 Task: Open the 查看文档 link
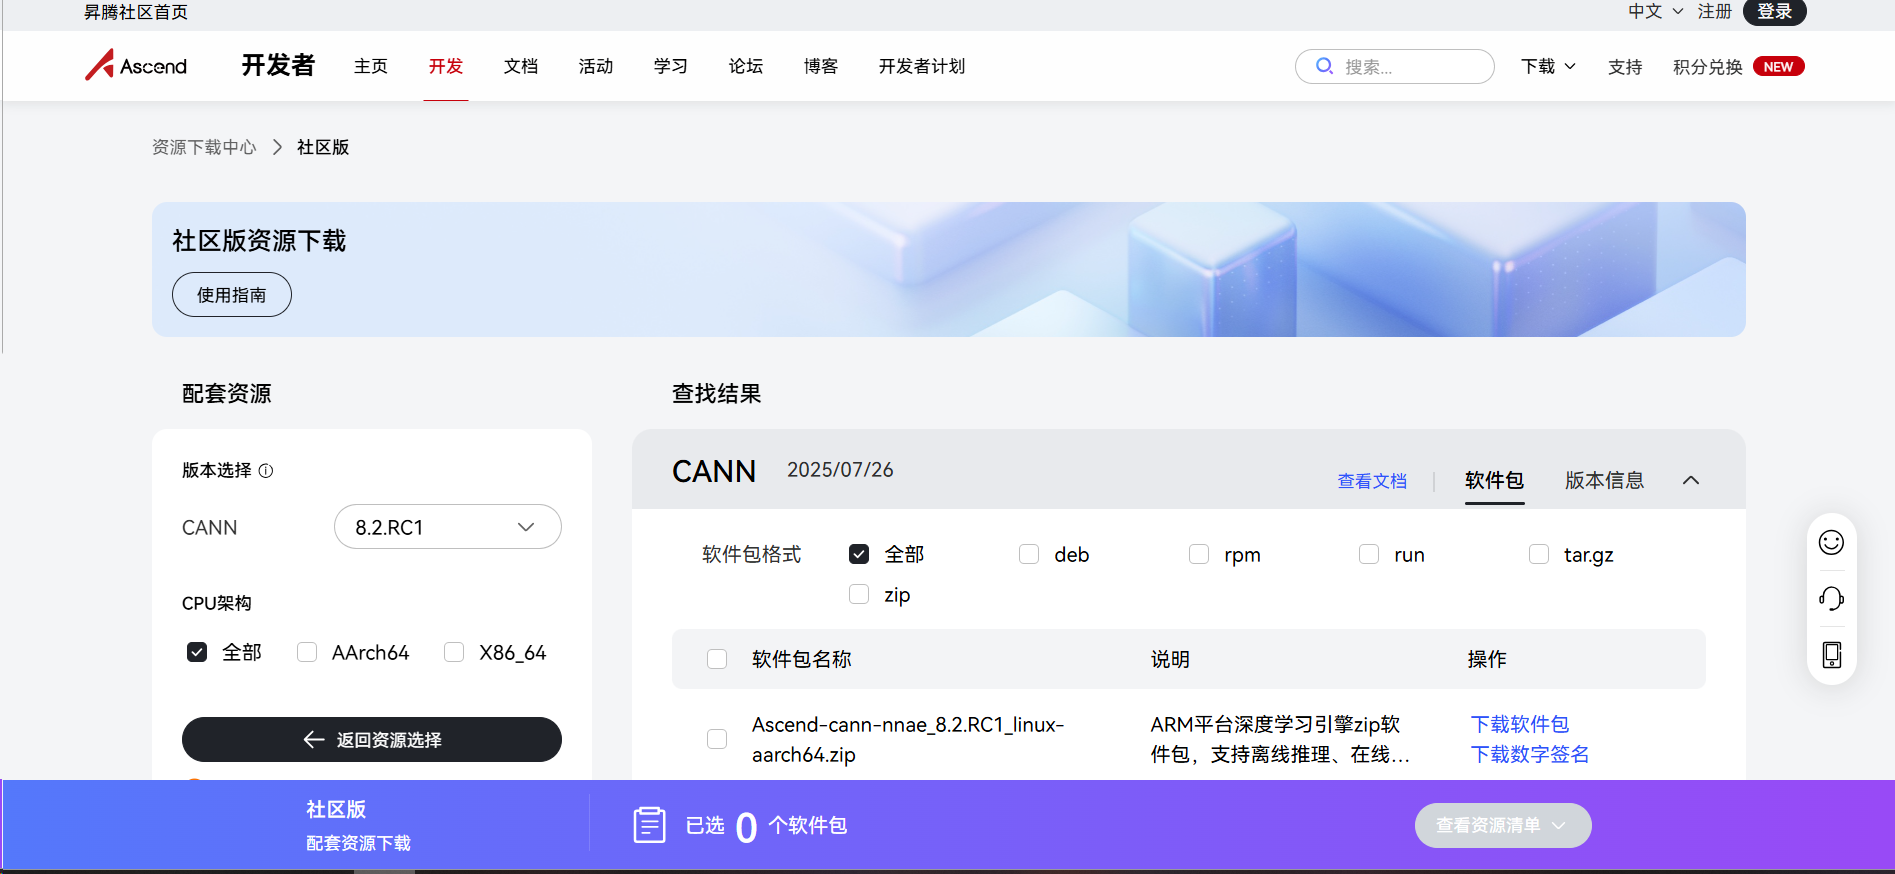tap(1372, 481)
